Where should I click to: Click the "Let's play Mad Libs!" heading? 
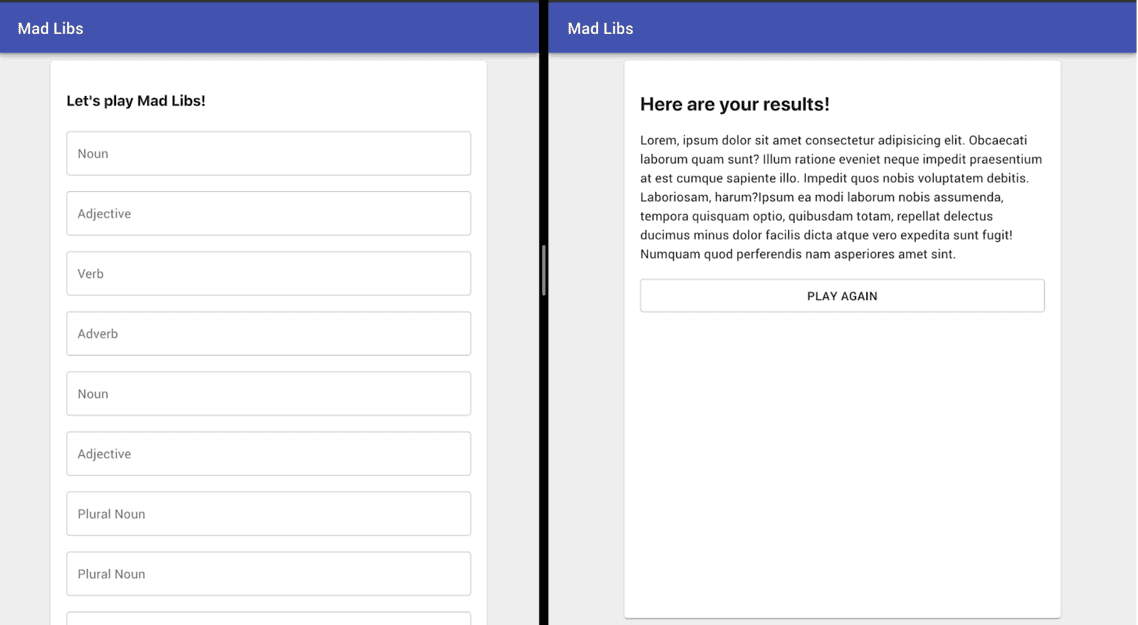[136, 101]
